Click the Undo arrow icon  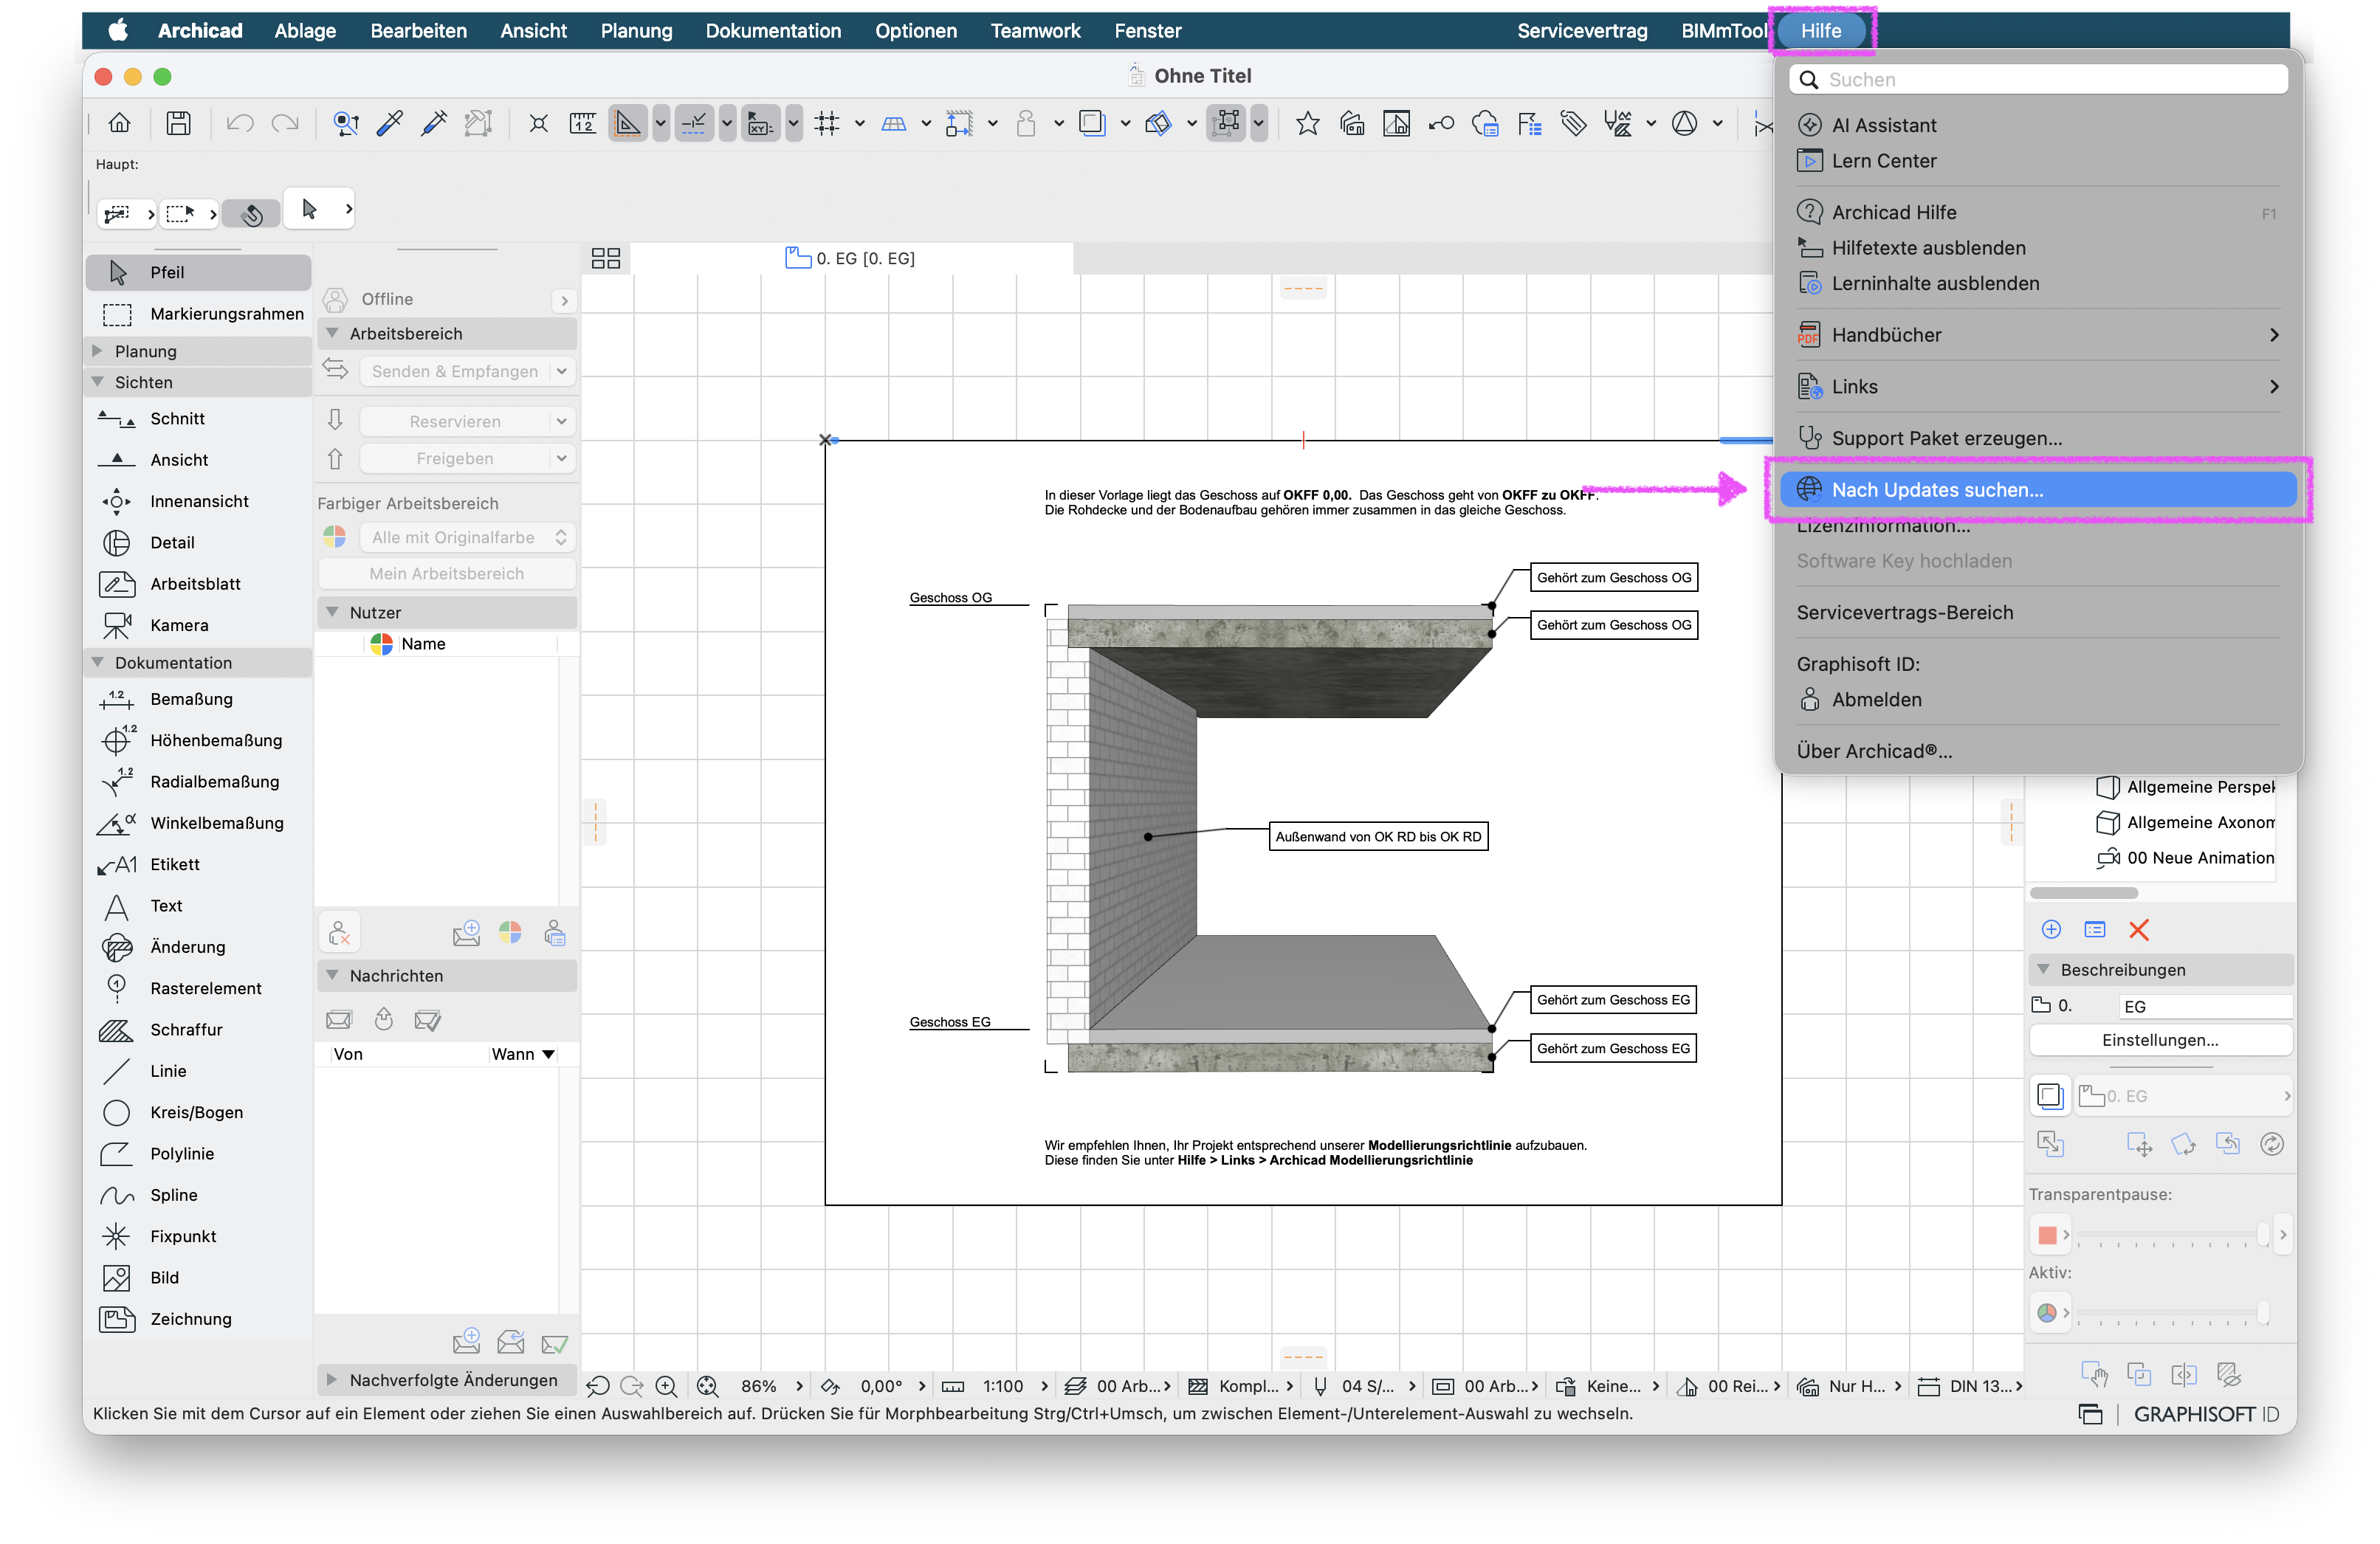coord(240,123)
